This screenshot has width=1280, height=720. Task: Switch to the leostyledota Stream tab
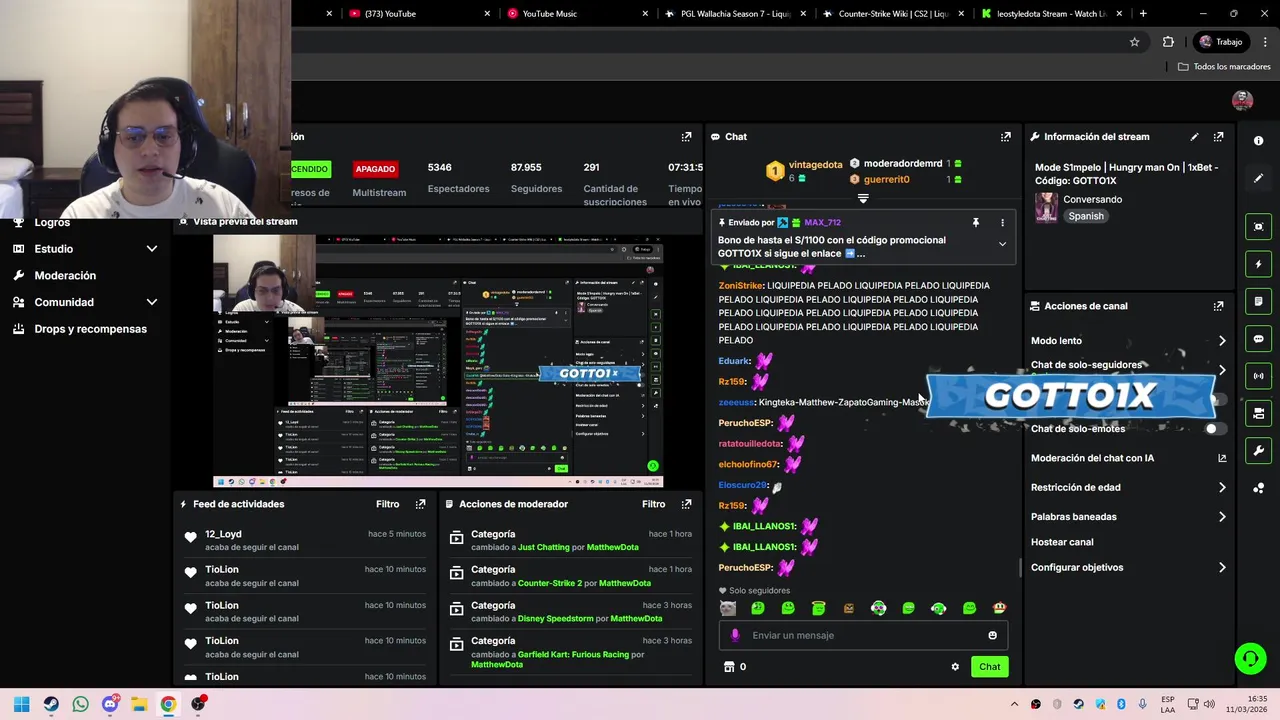[1052, 14]
